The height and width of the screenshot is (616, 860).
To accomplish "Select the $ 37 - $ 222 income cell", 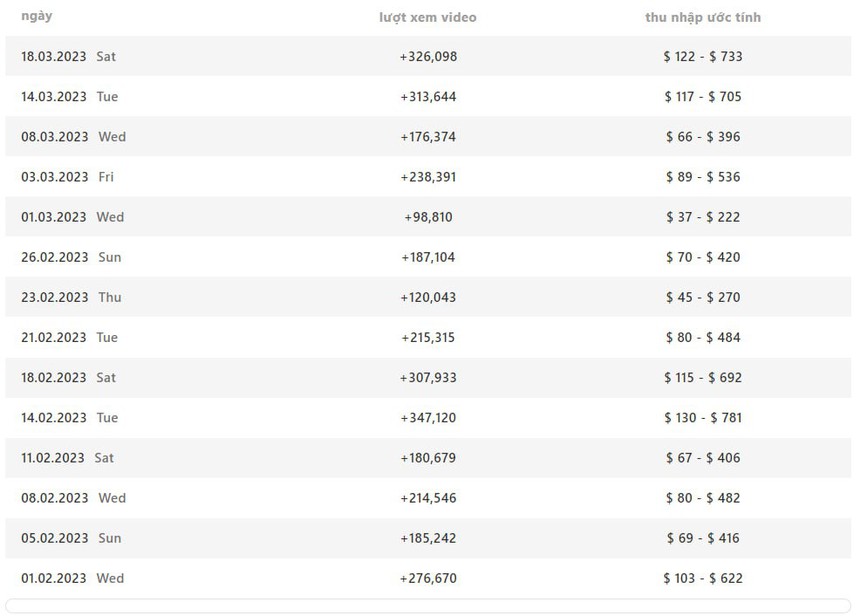I will 703,217.
